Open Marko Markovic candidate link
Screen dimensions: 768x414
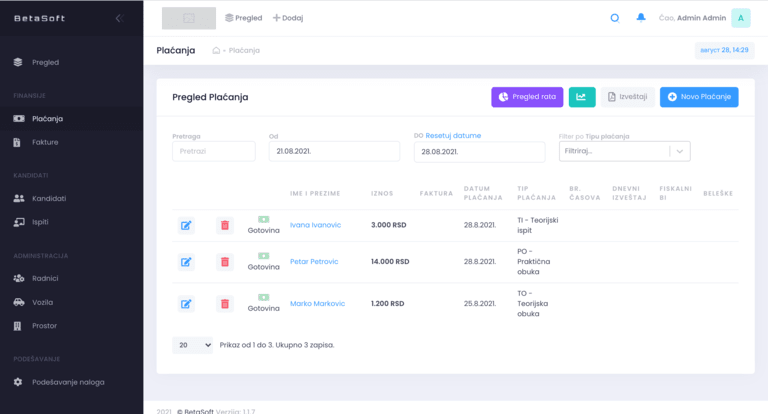tap(317, 304)
